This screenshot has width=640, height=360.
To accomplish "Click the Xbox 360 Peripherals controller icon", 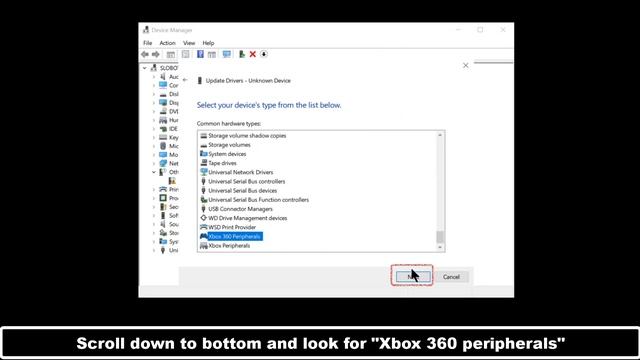I will [203, 236].
